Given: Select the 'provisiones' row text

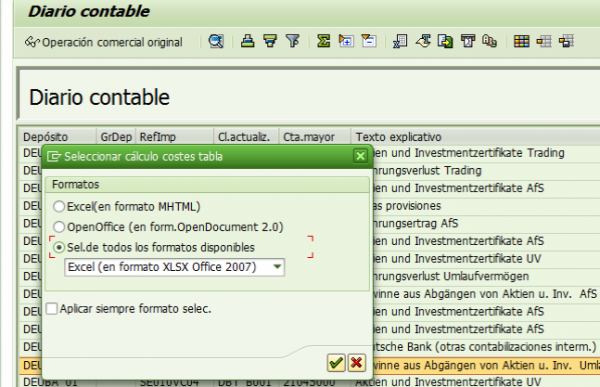Looking at the screenshot, I should 407,206.
